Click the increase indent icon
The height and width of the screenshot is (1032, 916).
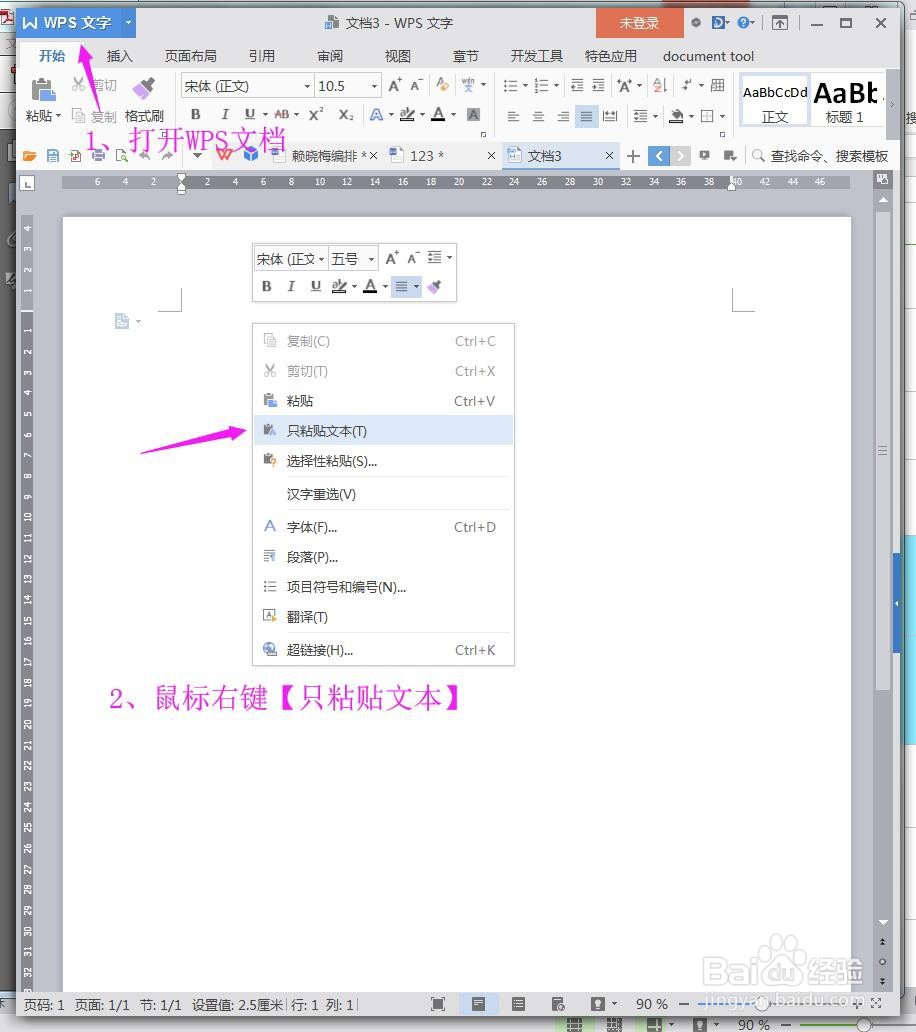(x=598, y=86)
